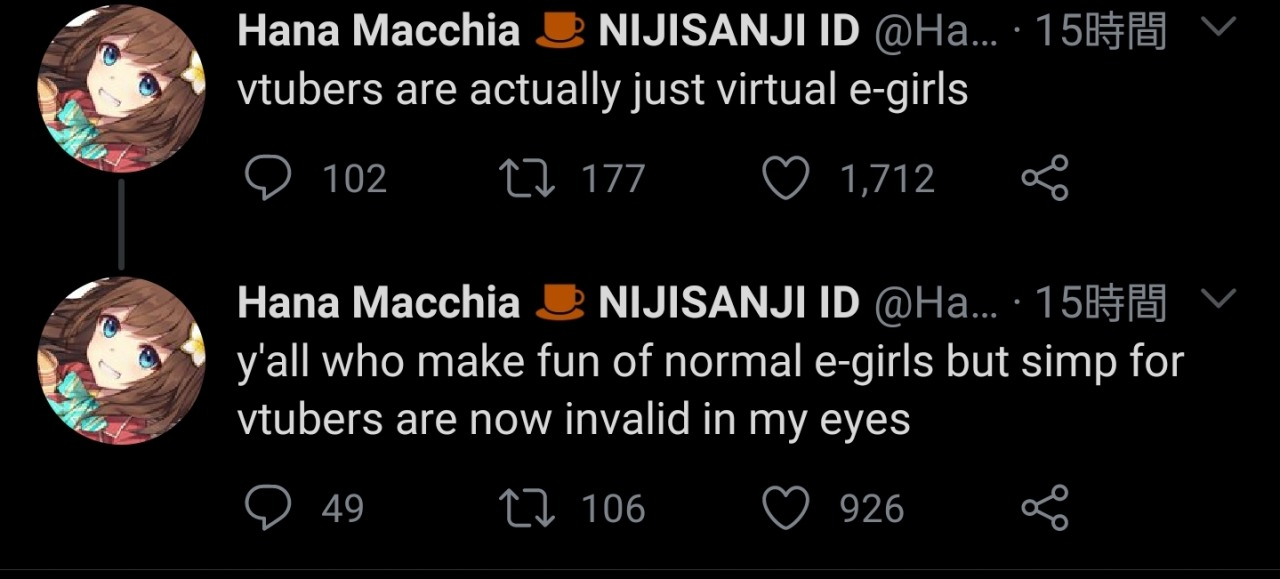Image resolution: width=1280 pixels, height=579 pixels.
Task: Open the 'y'all who make fun' tweet text
Action: tap(710, 391)
